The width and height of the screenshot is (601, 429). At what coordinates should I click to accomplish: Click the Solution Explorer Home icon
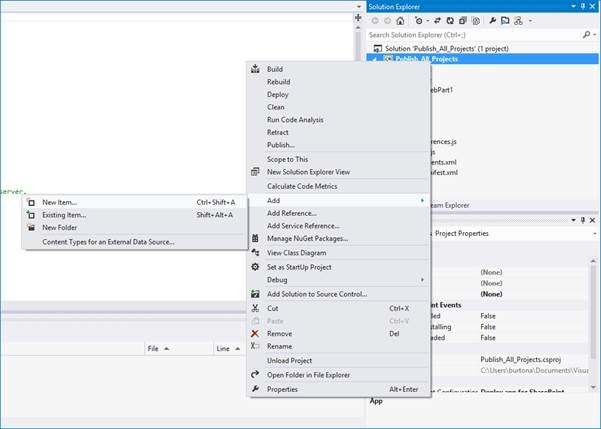tap(400, 21)
